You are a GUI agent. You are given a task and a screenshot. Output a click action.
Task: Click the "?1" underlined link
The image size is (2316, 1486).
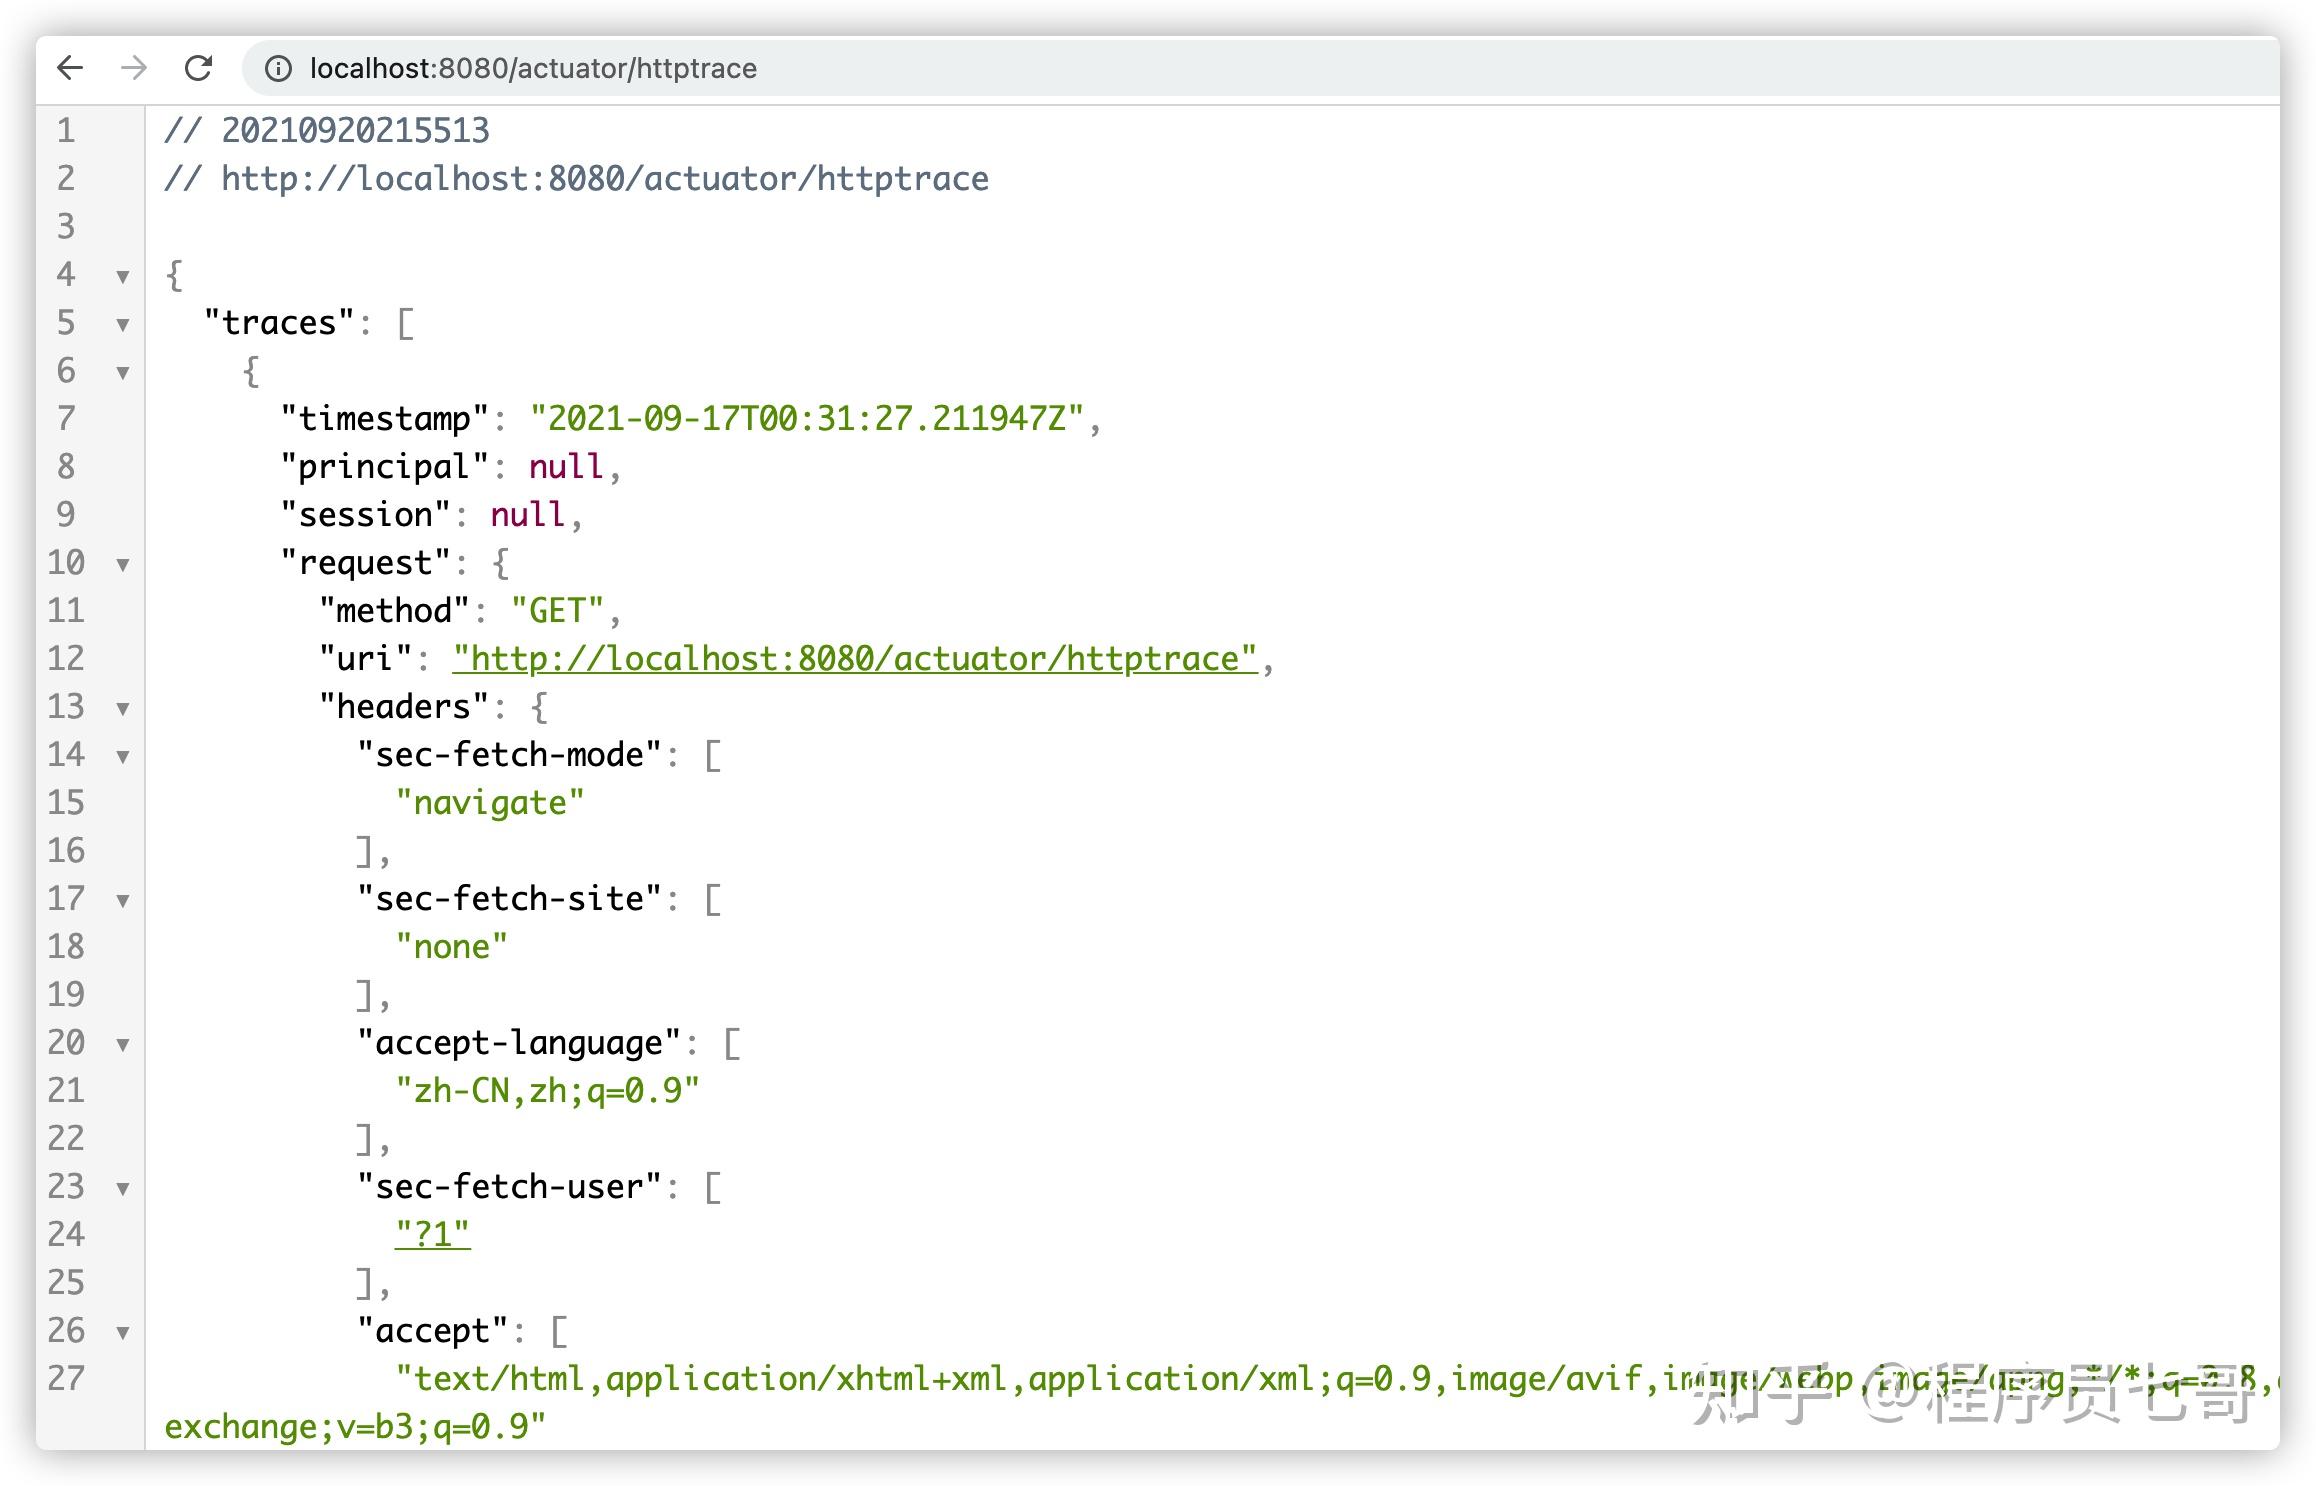pos(432,1235)
